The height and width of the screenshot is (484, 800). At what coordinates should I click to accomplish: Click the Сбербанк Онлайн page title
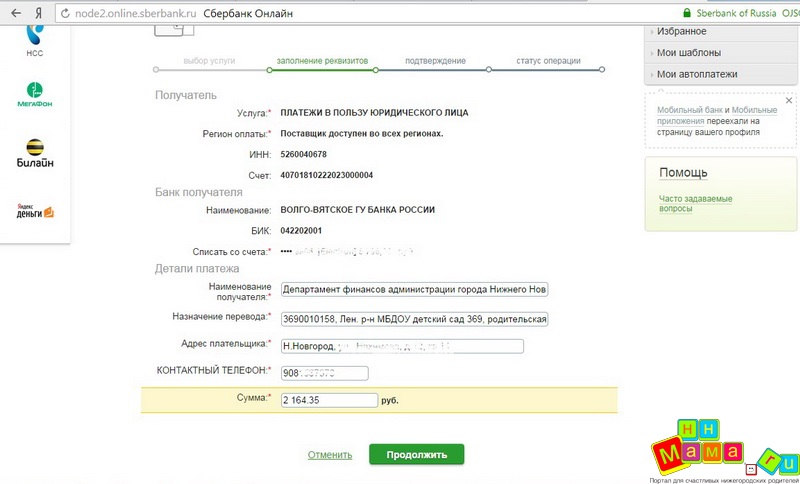tap(248, 14)
